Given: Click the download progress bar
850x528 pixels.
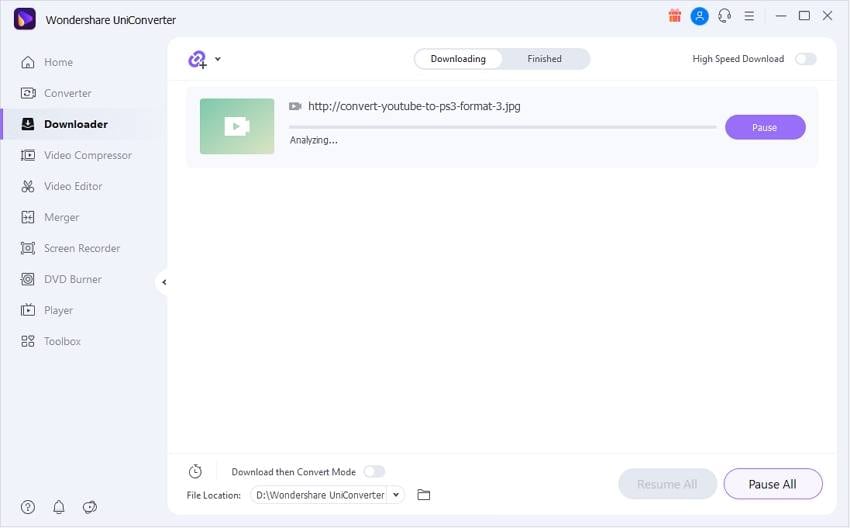Looking at the screenshot, I should pos(503,127).
